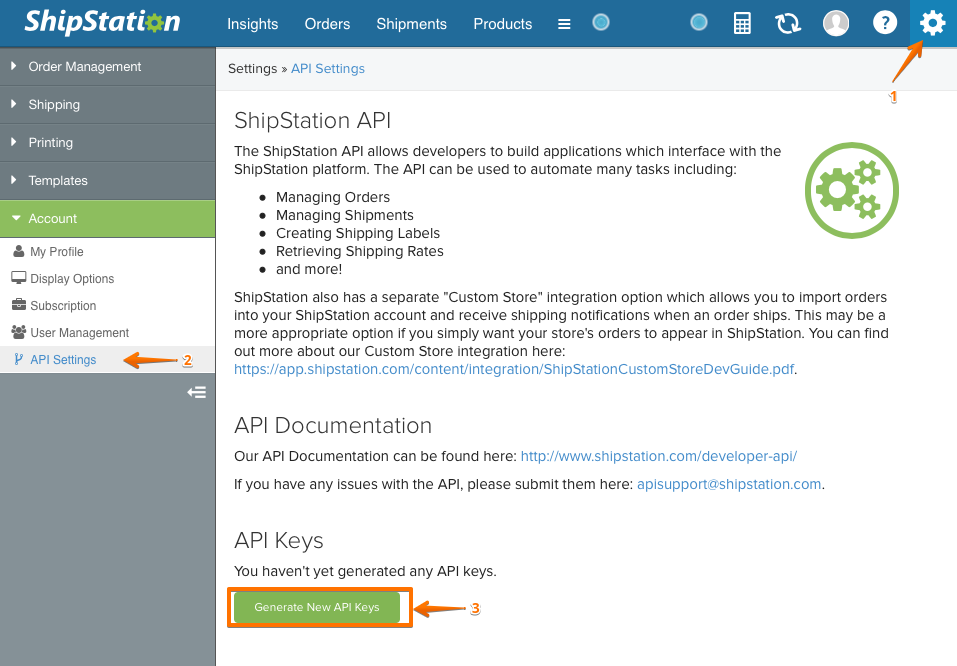
Task: Open My Profile settings
Action: (57, 252)
